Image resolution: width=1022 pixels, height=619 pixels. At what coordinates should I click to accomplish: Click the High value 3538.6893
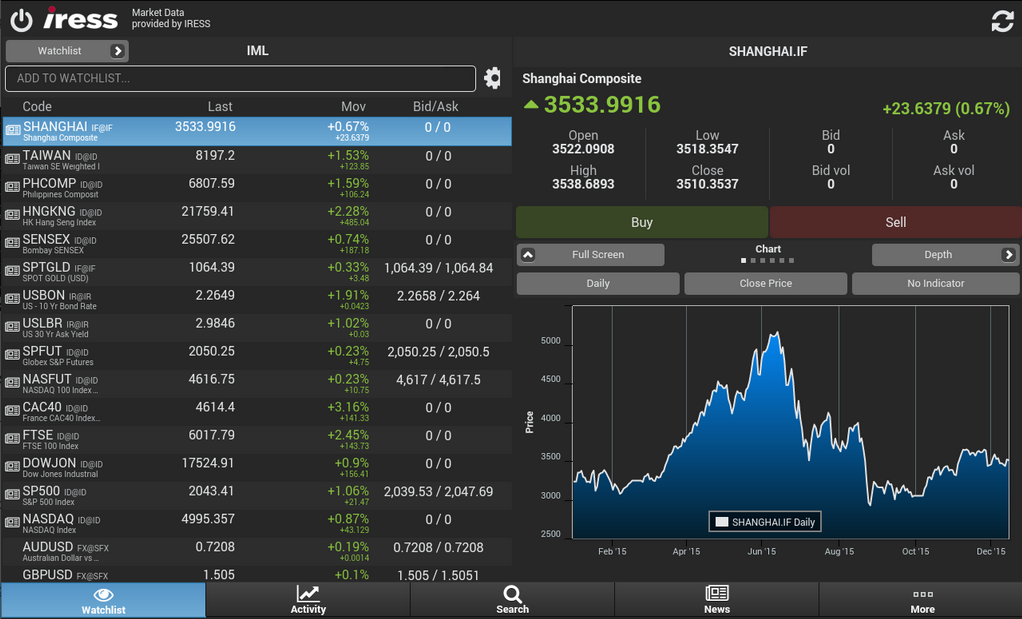click(583, 184)
